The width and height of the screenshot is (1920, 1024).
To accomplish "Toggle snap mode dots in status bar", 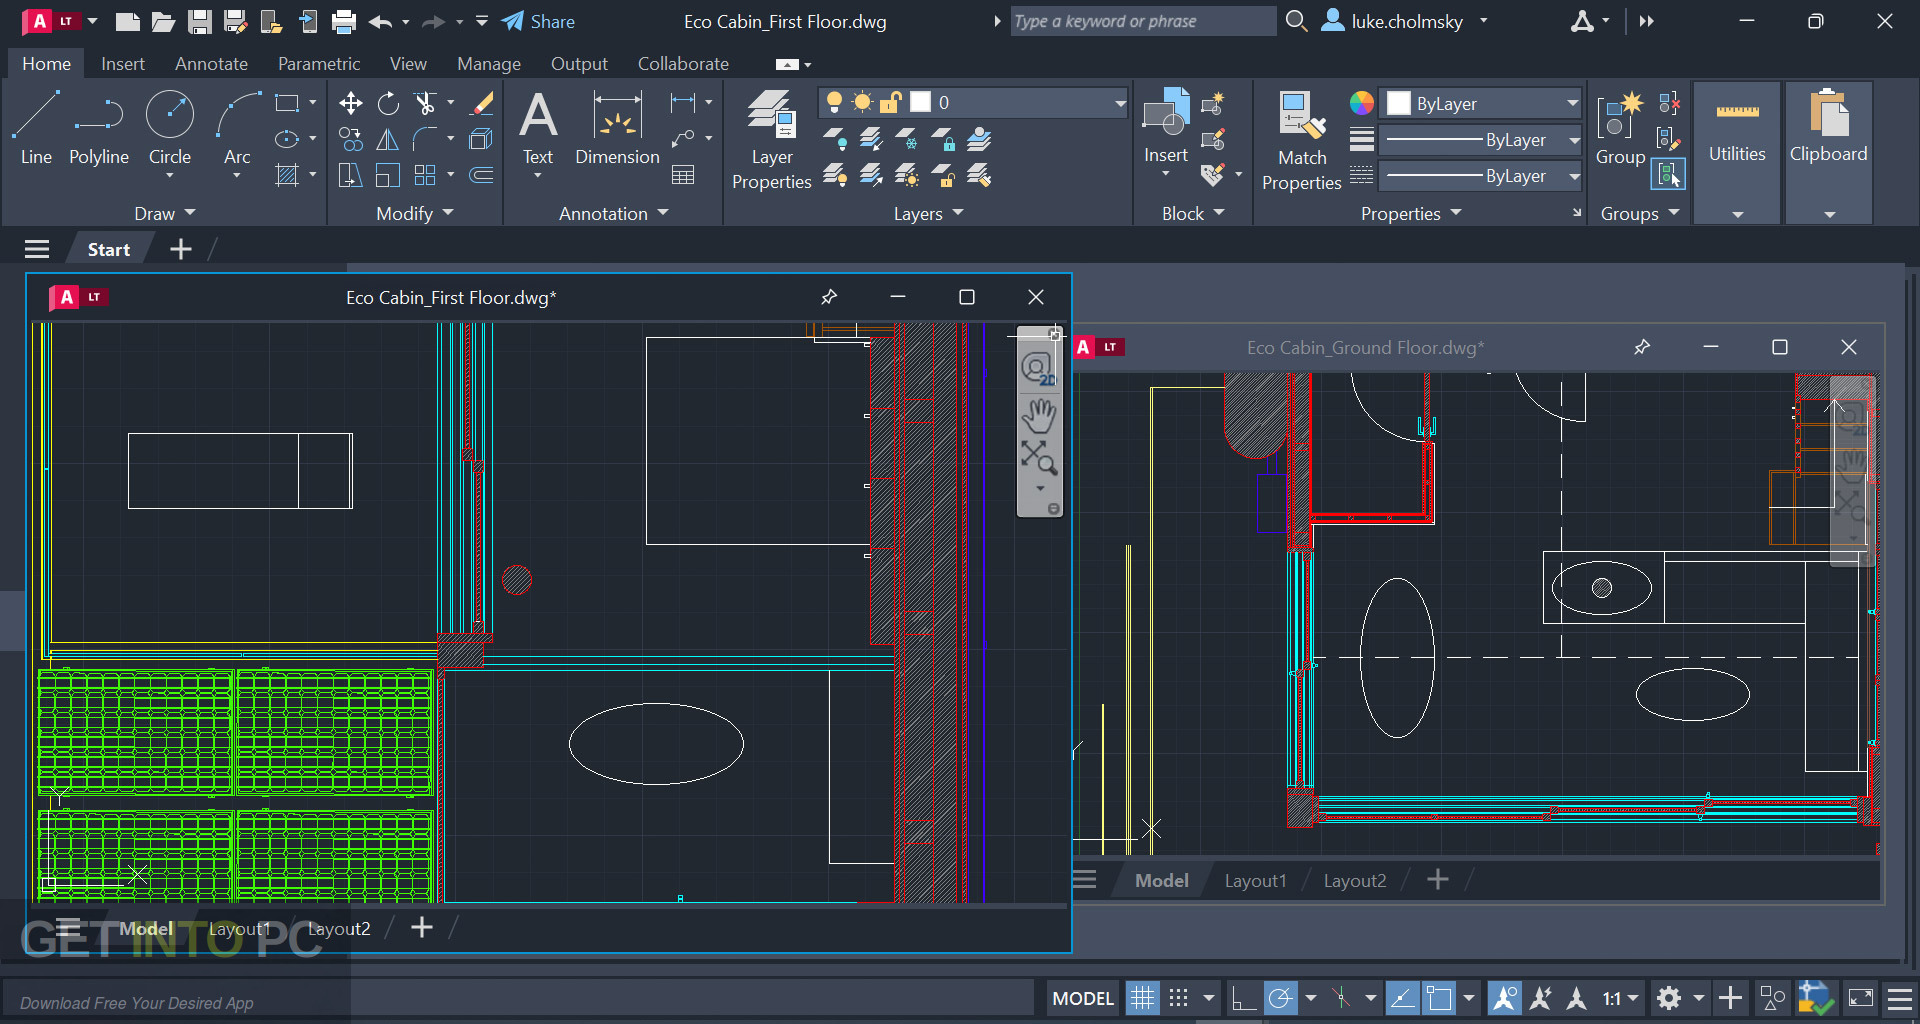I will [1179, 998].
